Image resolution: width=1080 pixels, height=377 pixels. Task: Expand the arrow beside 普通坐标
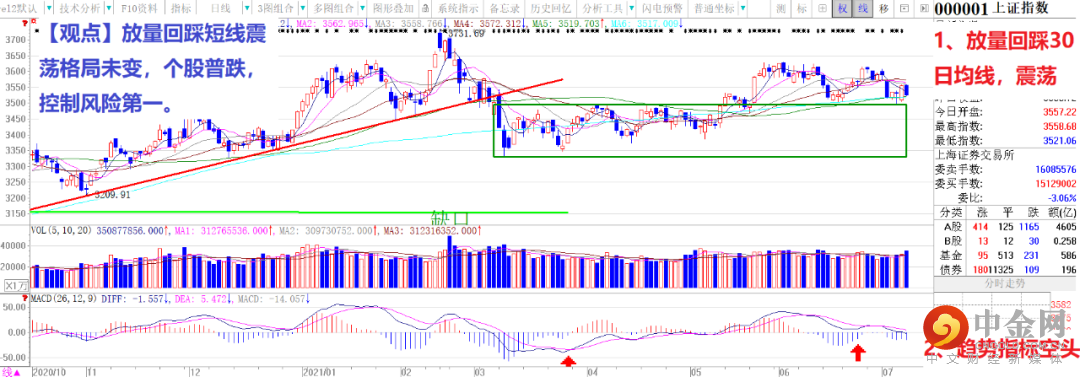tap(744, 8)
